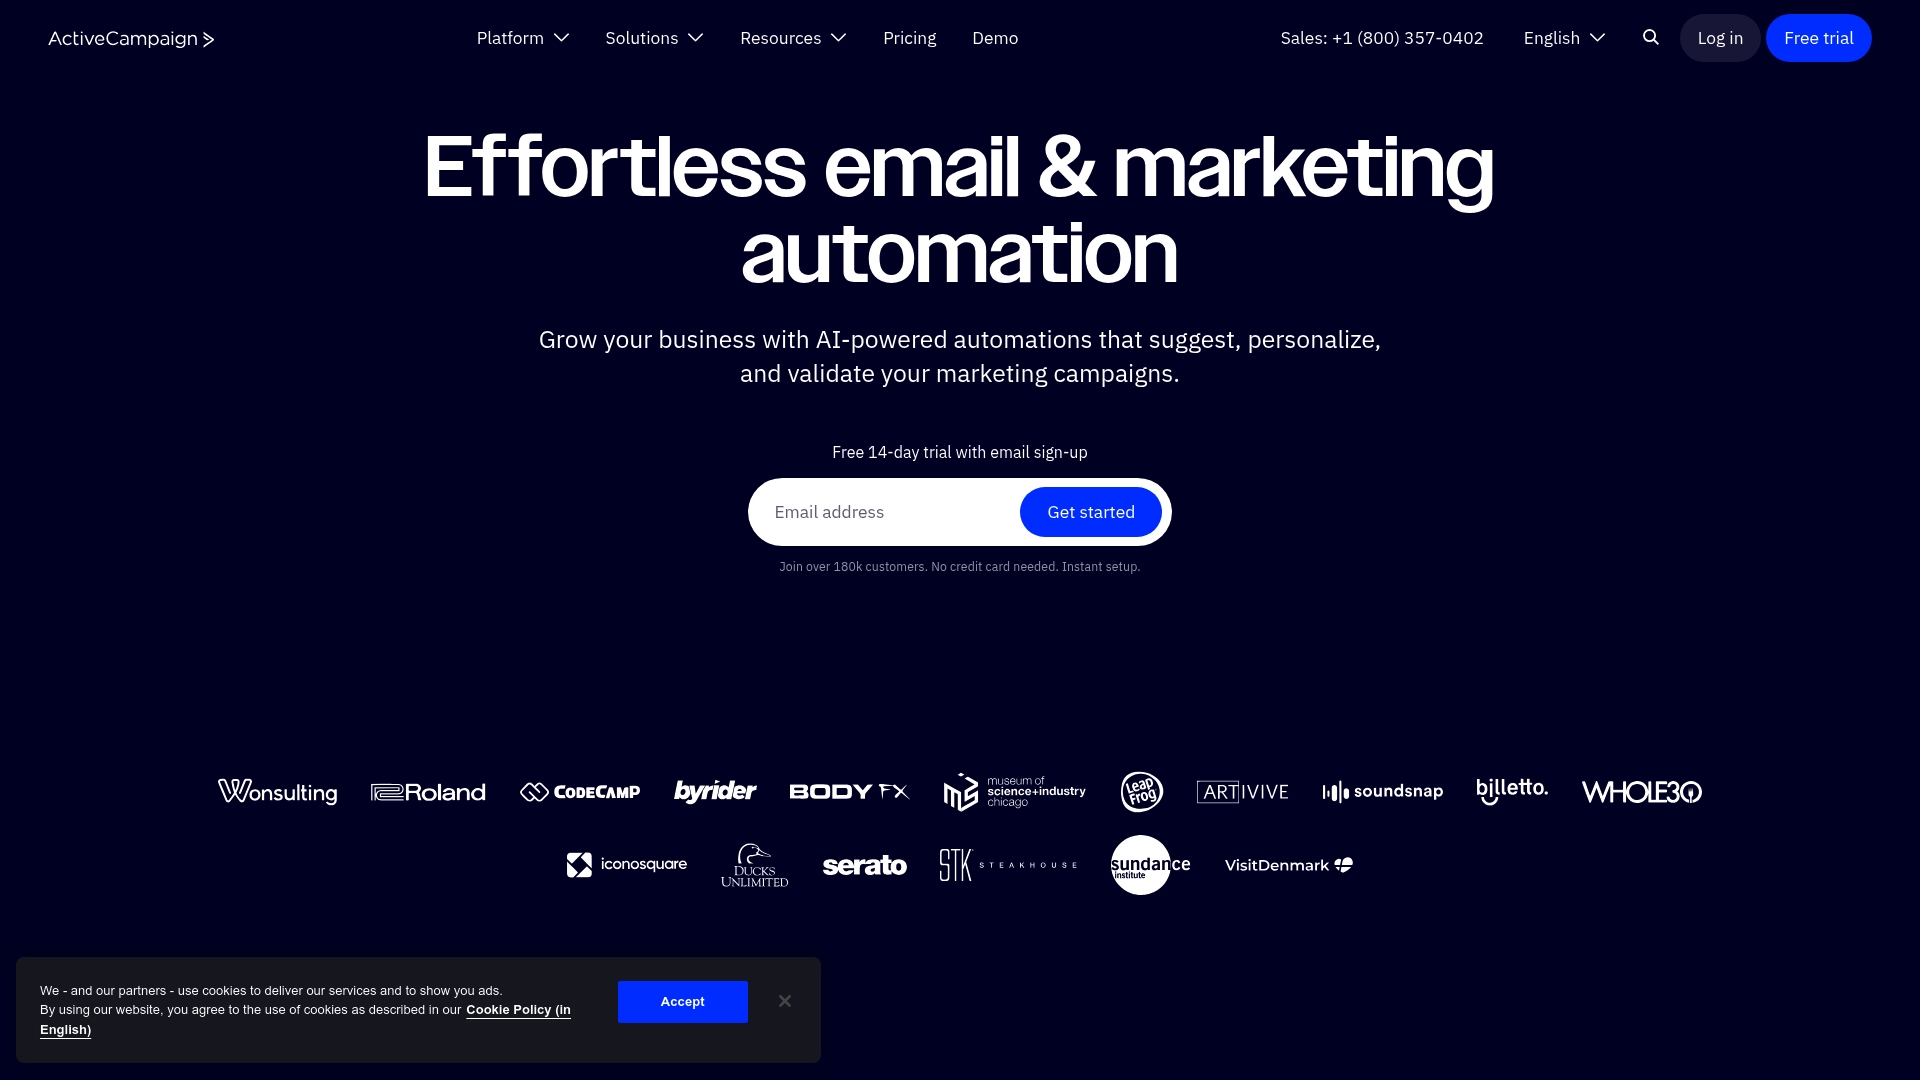1920x1080 pixels.
Task: Click the cookie notice close X icon
Action: tap(785, 1001)
